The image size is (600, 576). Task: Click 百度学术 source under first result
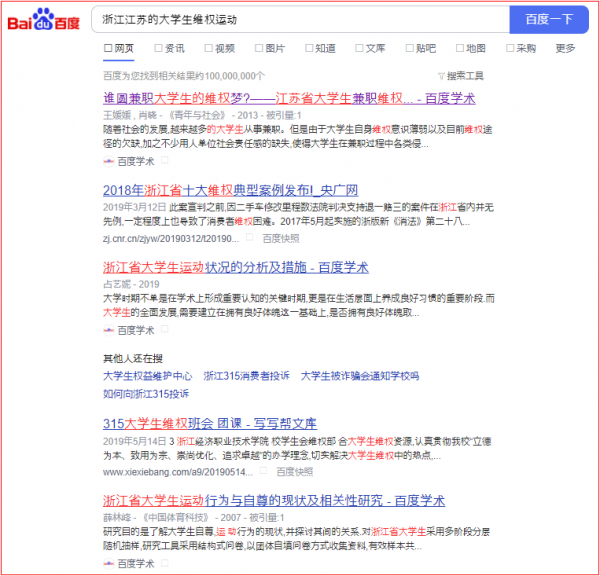[x=136, y=162]
